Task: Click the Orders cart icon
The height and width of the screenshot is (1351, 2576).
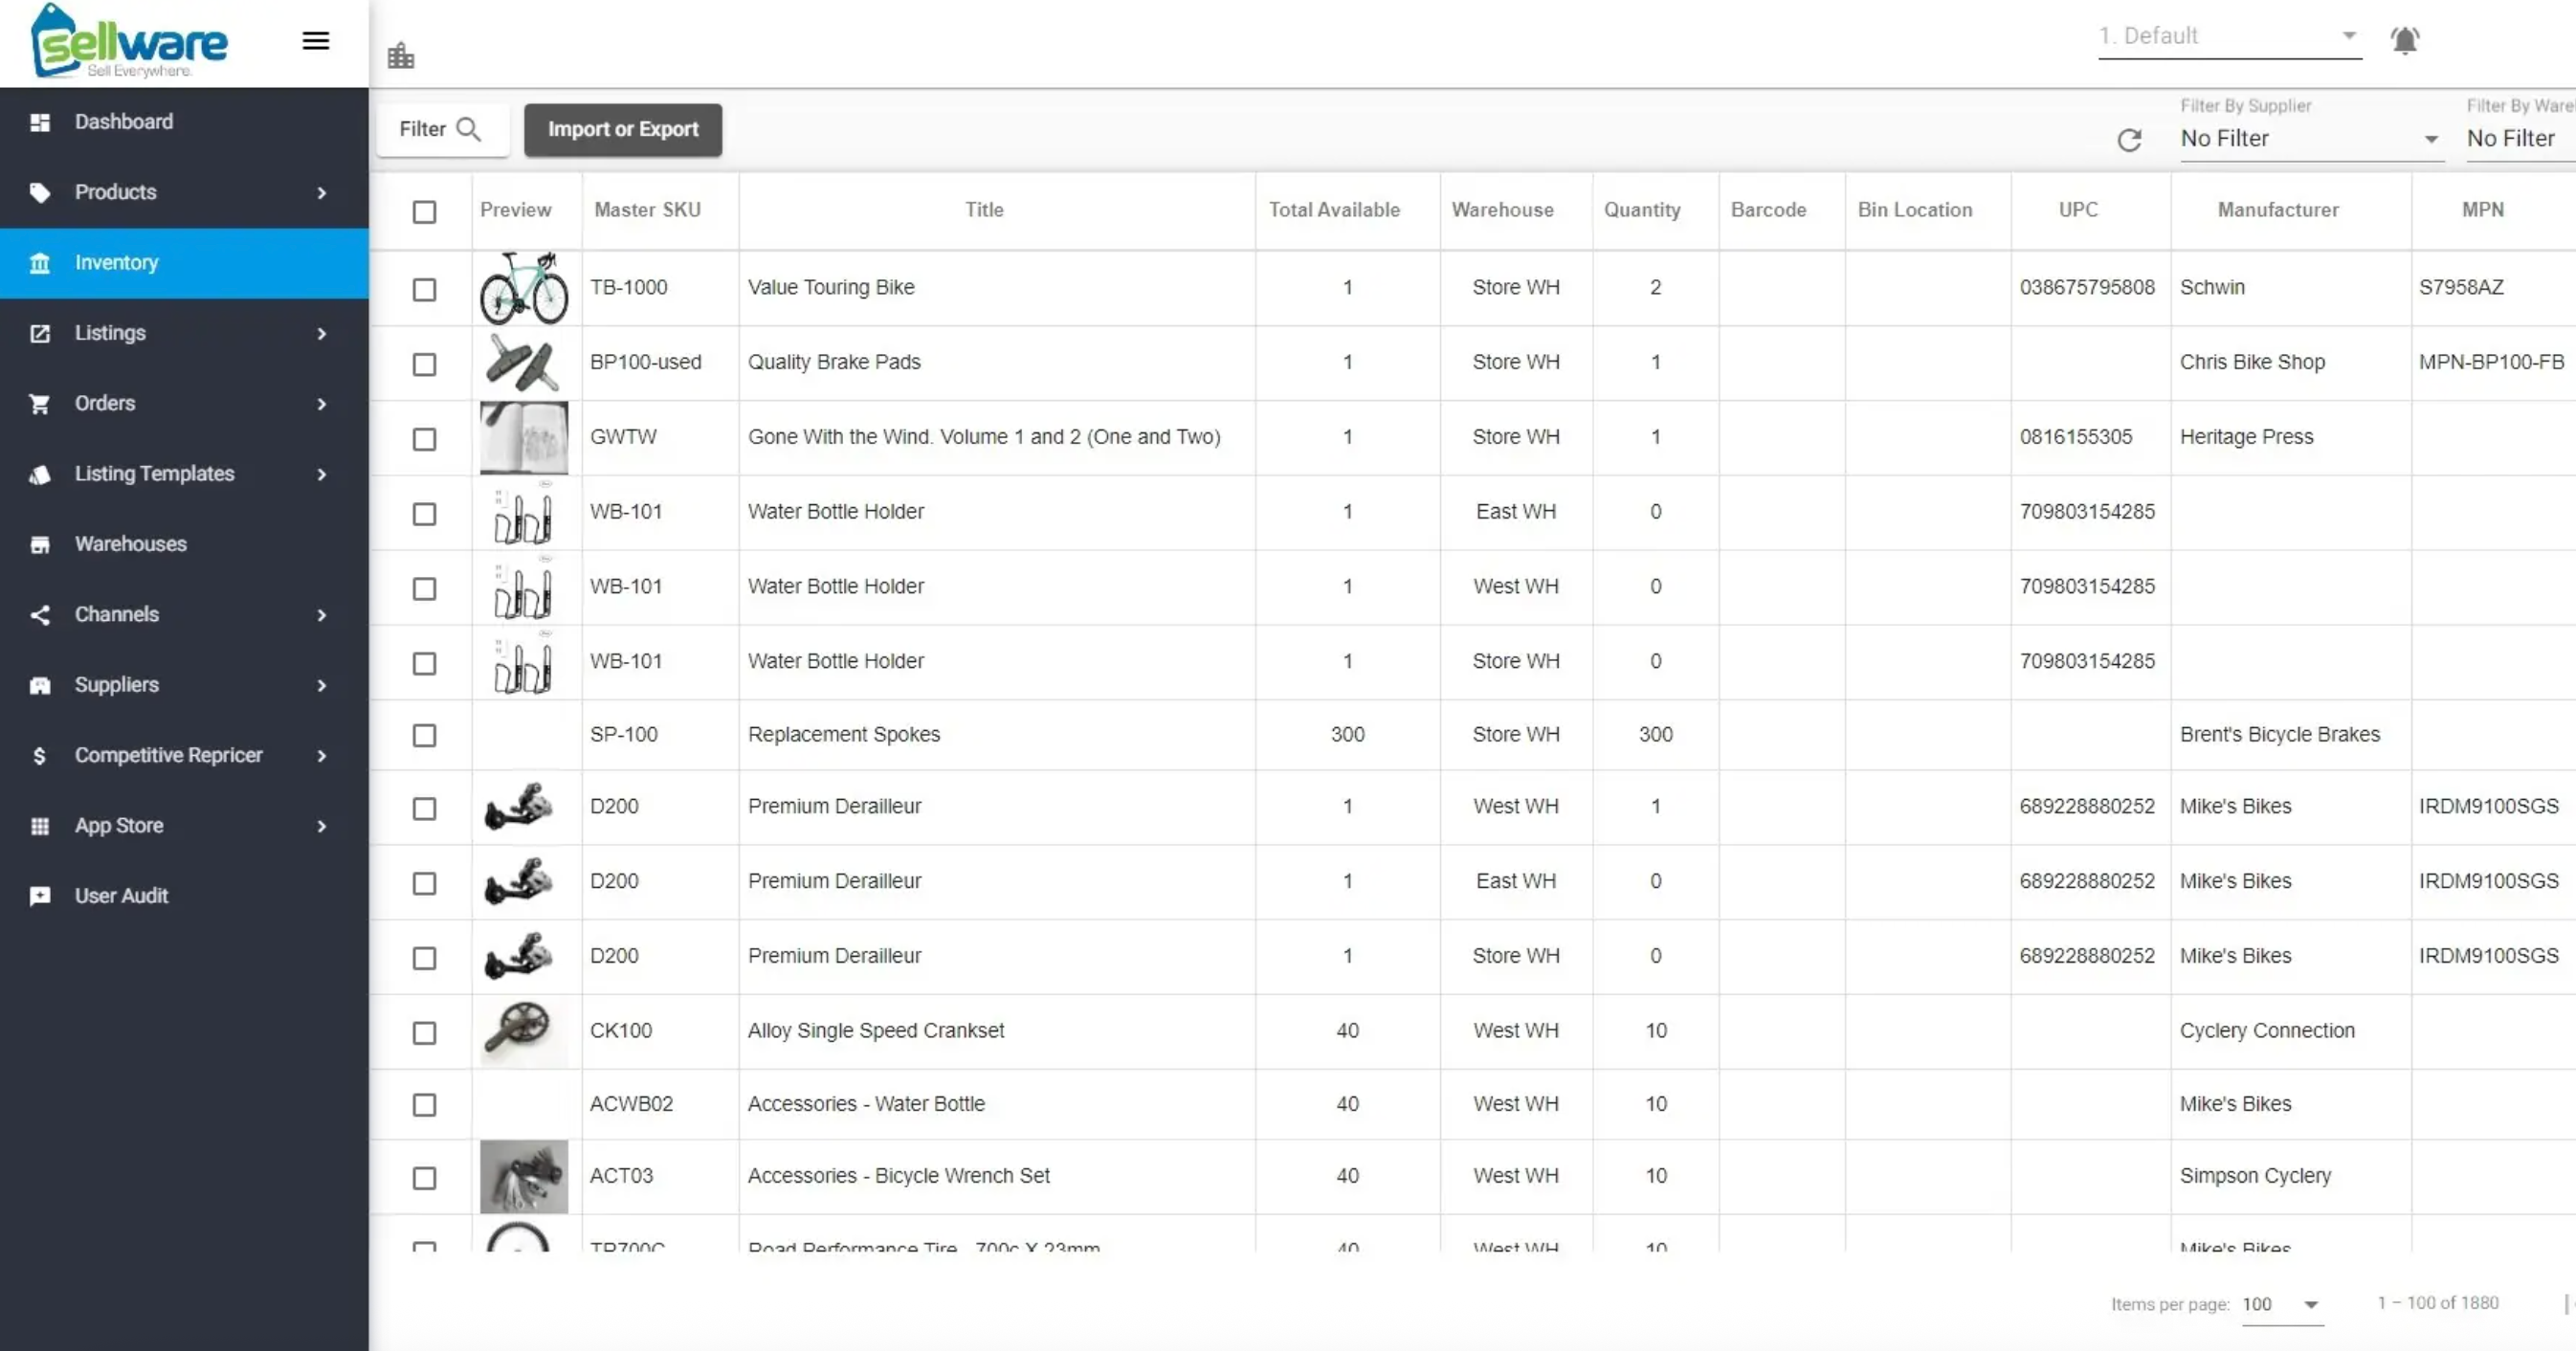Action: (x=40, y=403)
